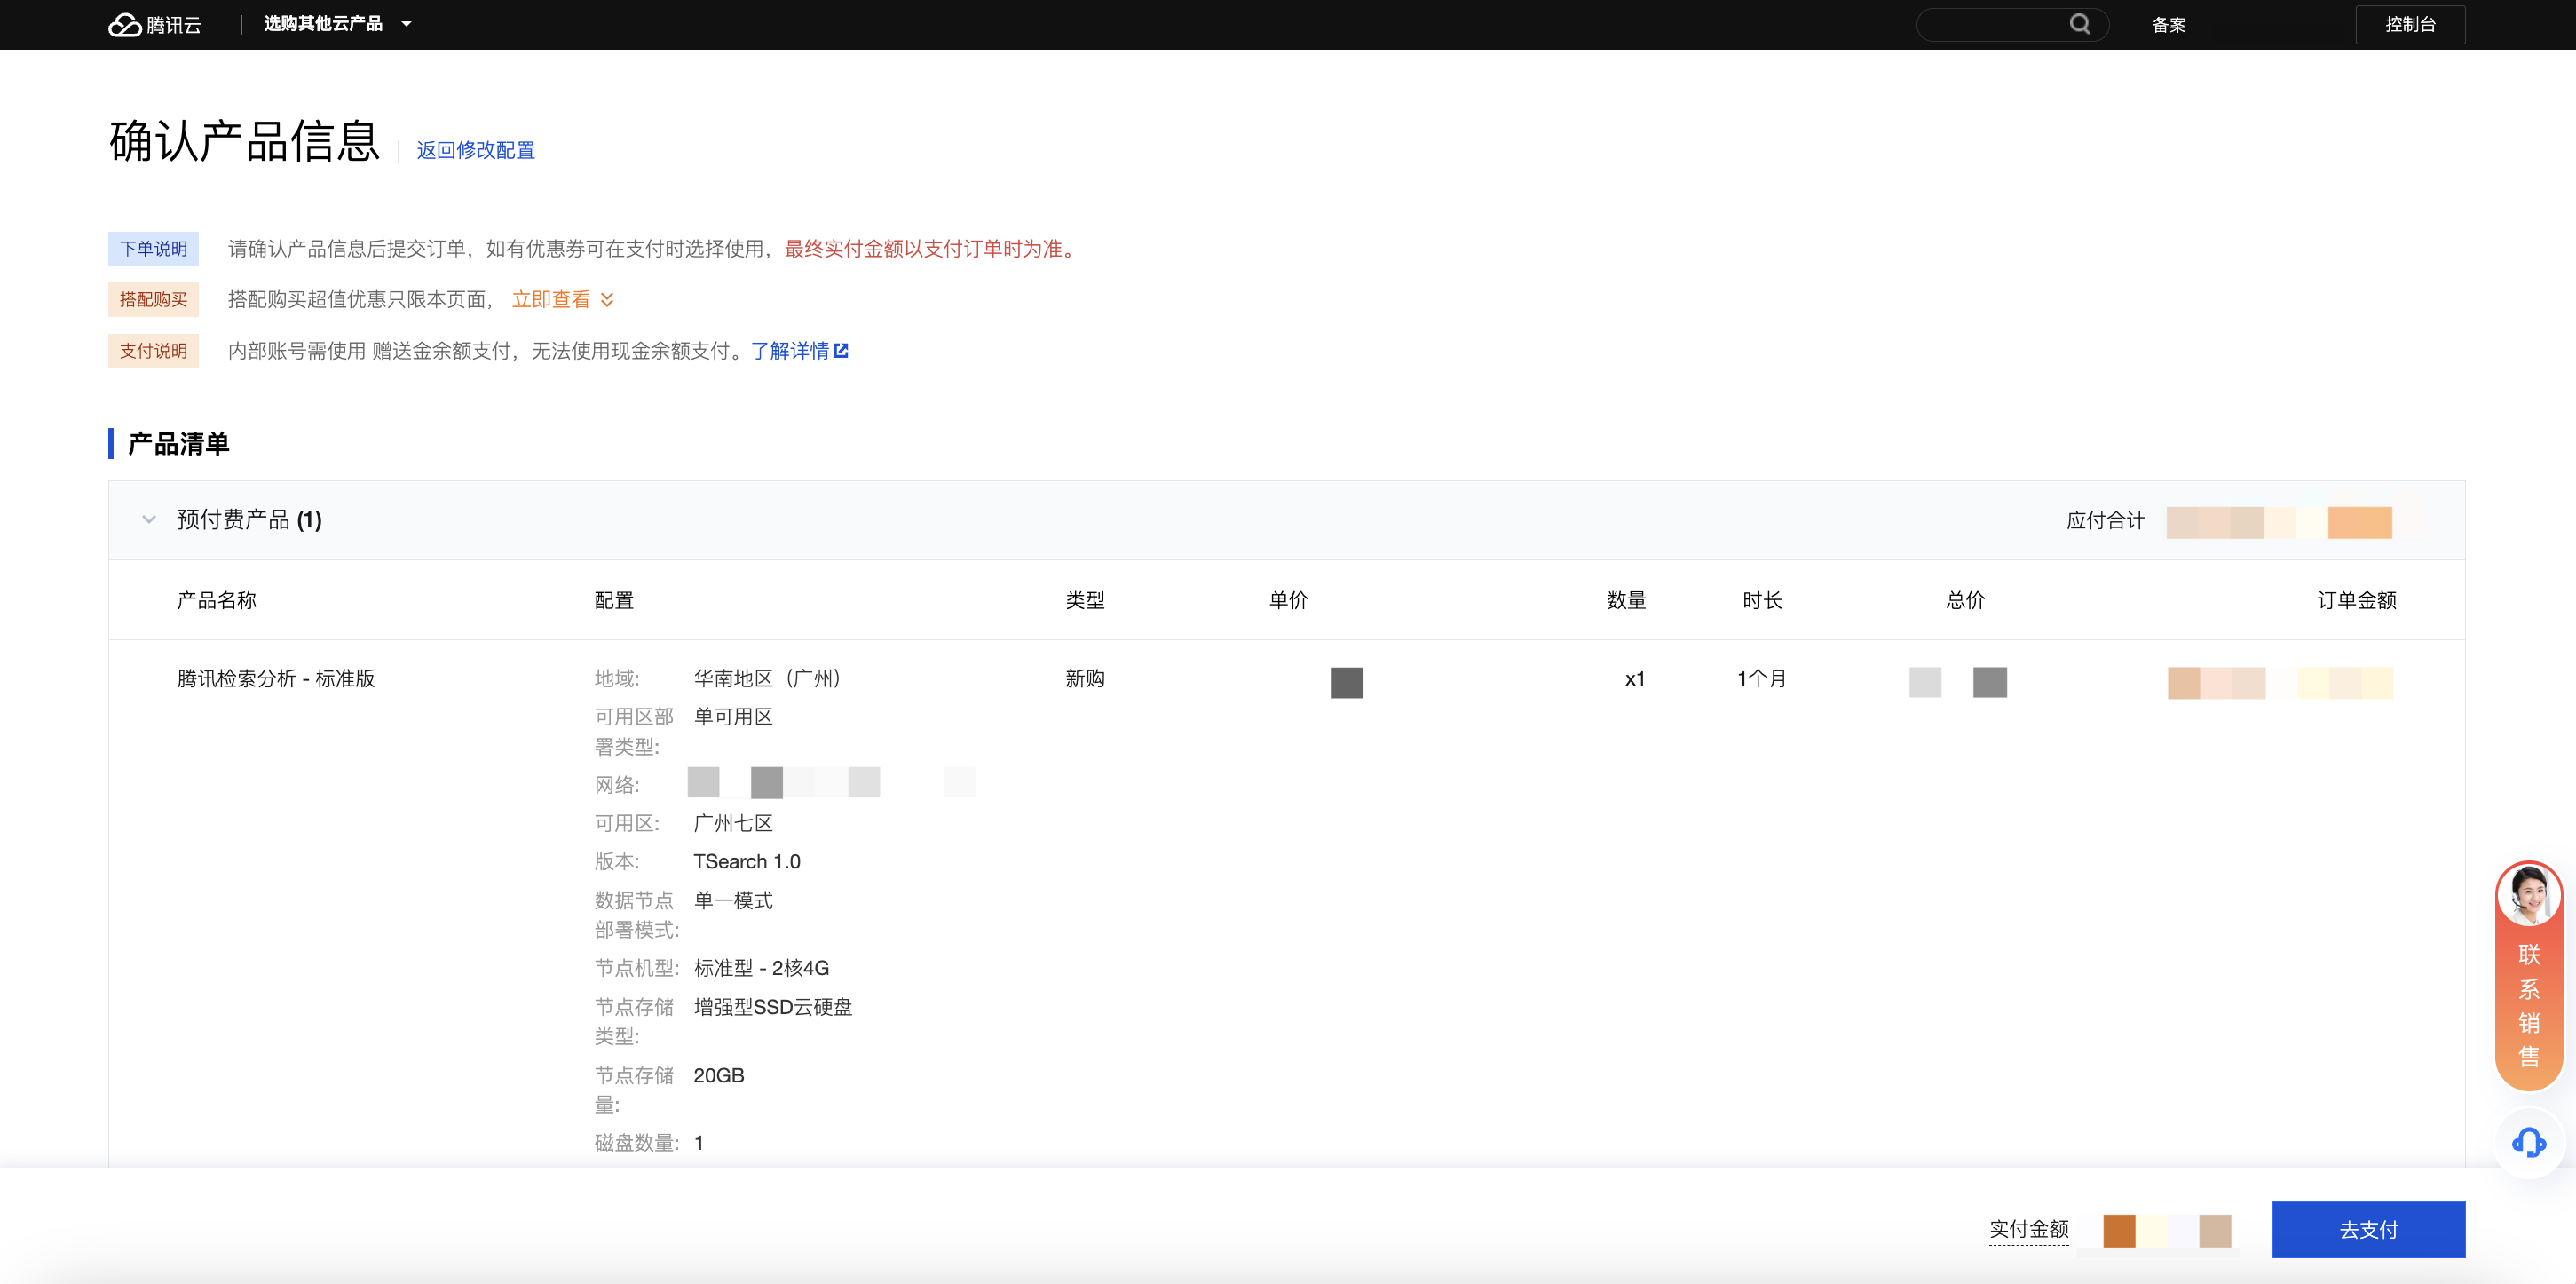The width and height of the screenshot is (2576, 1284).
Task: Open the 备案 menu item
Action: pos(2168,25)
